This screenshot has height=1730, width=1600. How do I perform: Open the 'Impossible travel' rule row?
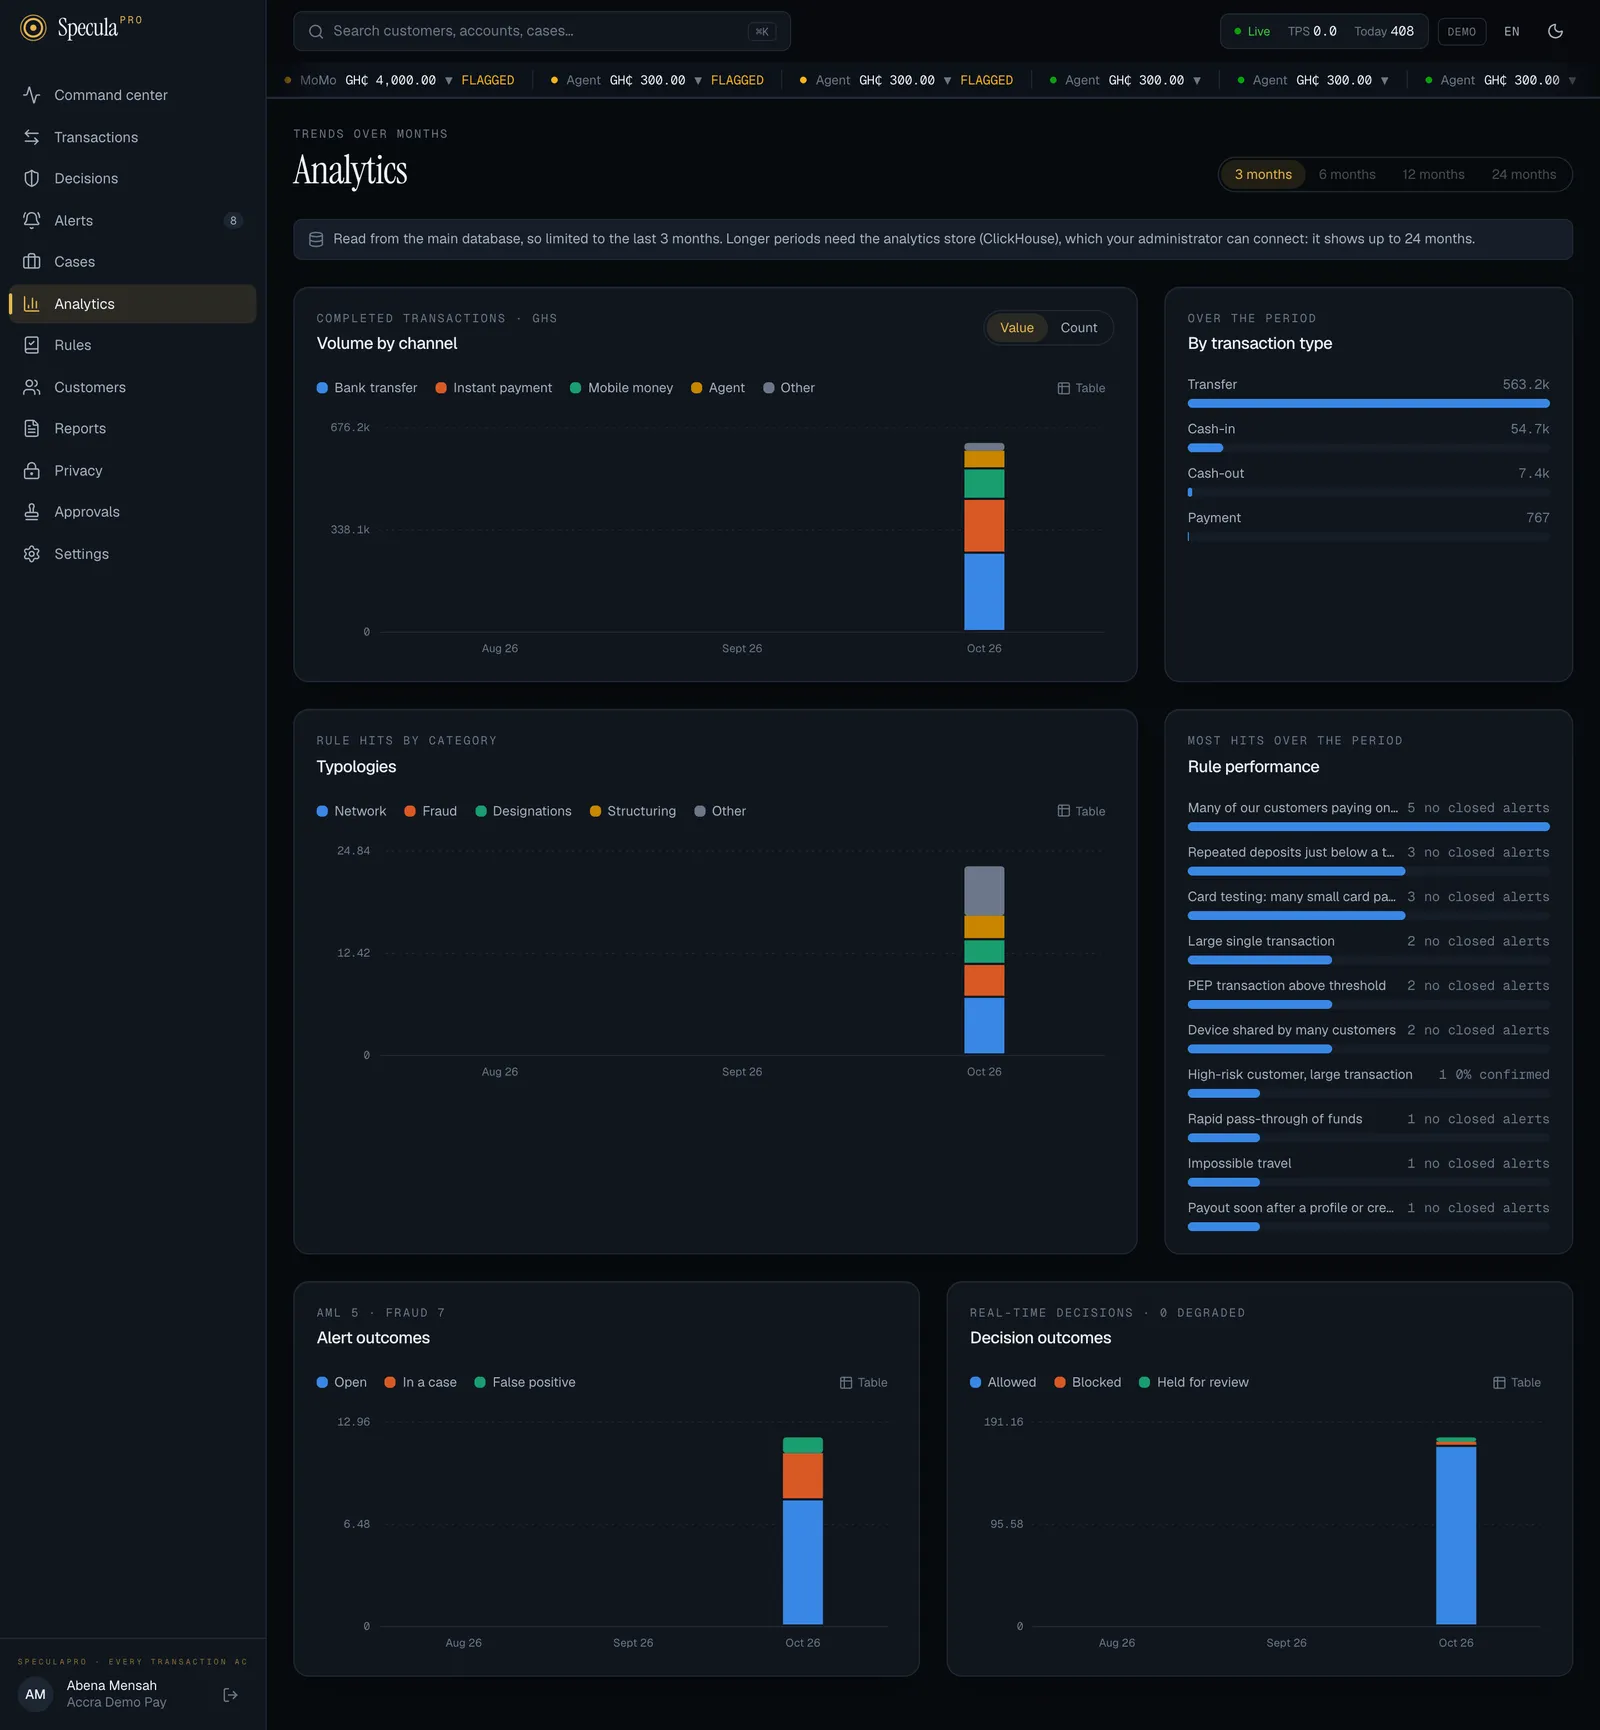(1368, 1173)
